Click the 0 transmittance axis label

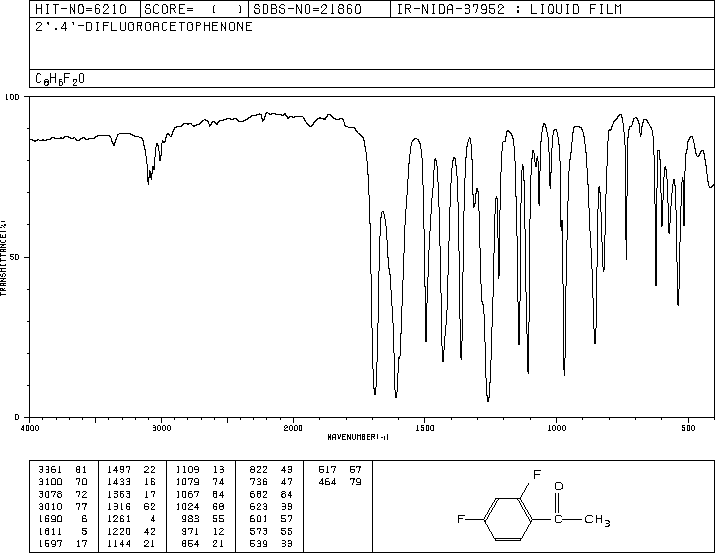(17, 417)
